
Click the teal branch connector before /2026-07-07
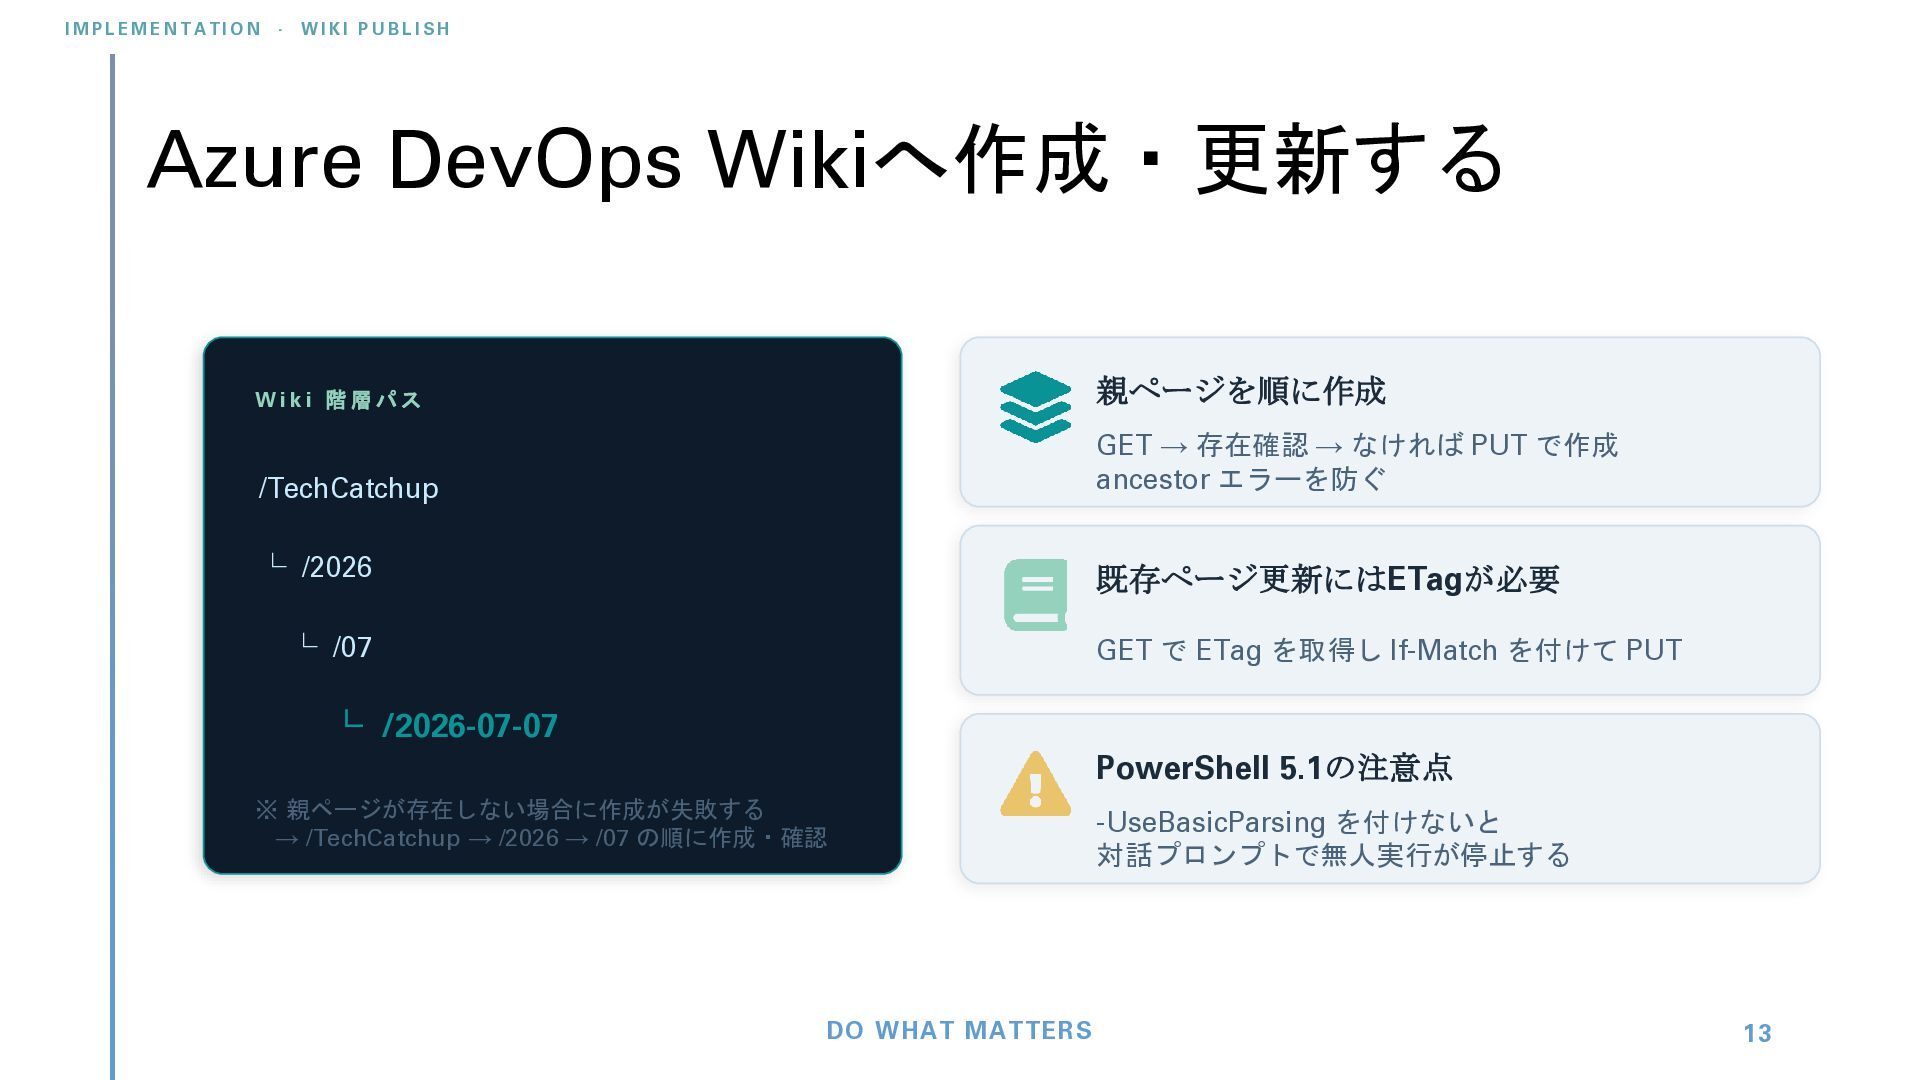(353, 719)
